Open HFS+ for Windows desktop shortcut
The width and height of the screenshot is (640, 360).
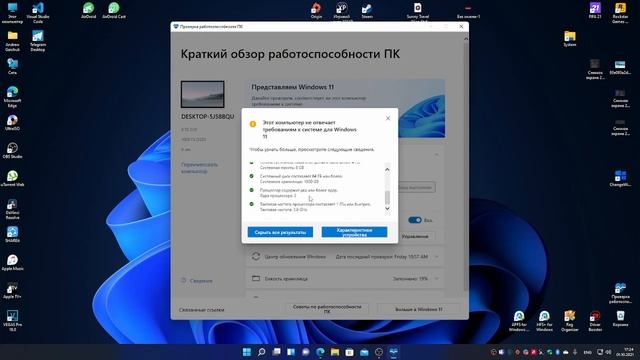[544, 321]
